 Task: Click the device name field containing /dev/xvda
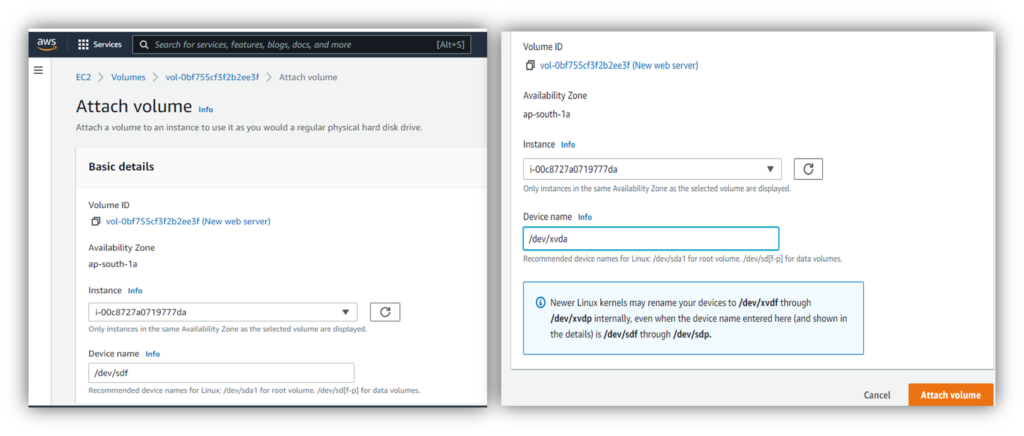click(650, 239)
